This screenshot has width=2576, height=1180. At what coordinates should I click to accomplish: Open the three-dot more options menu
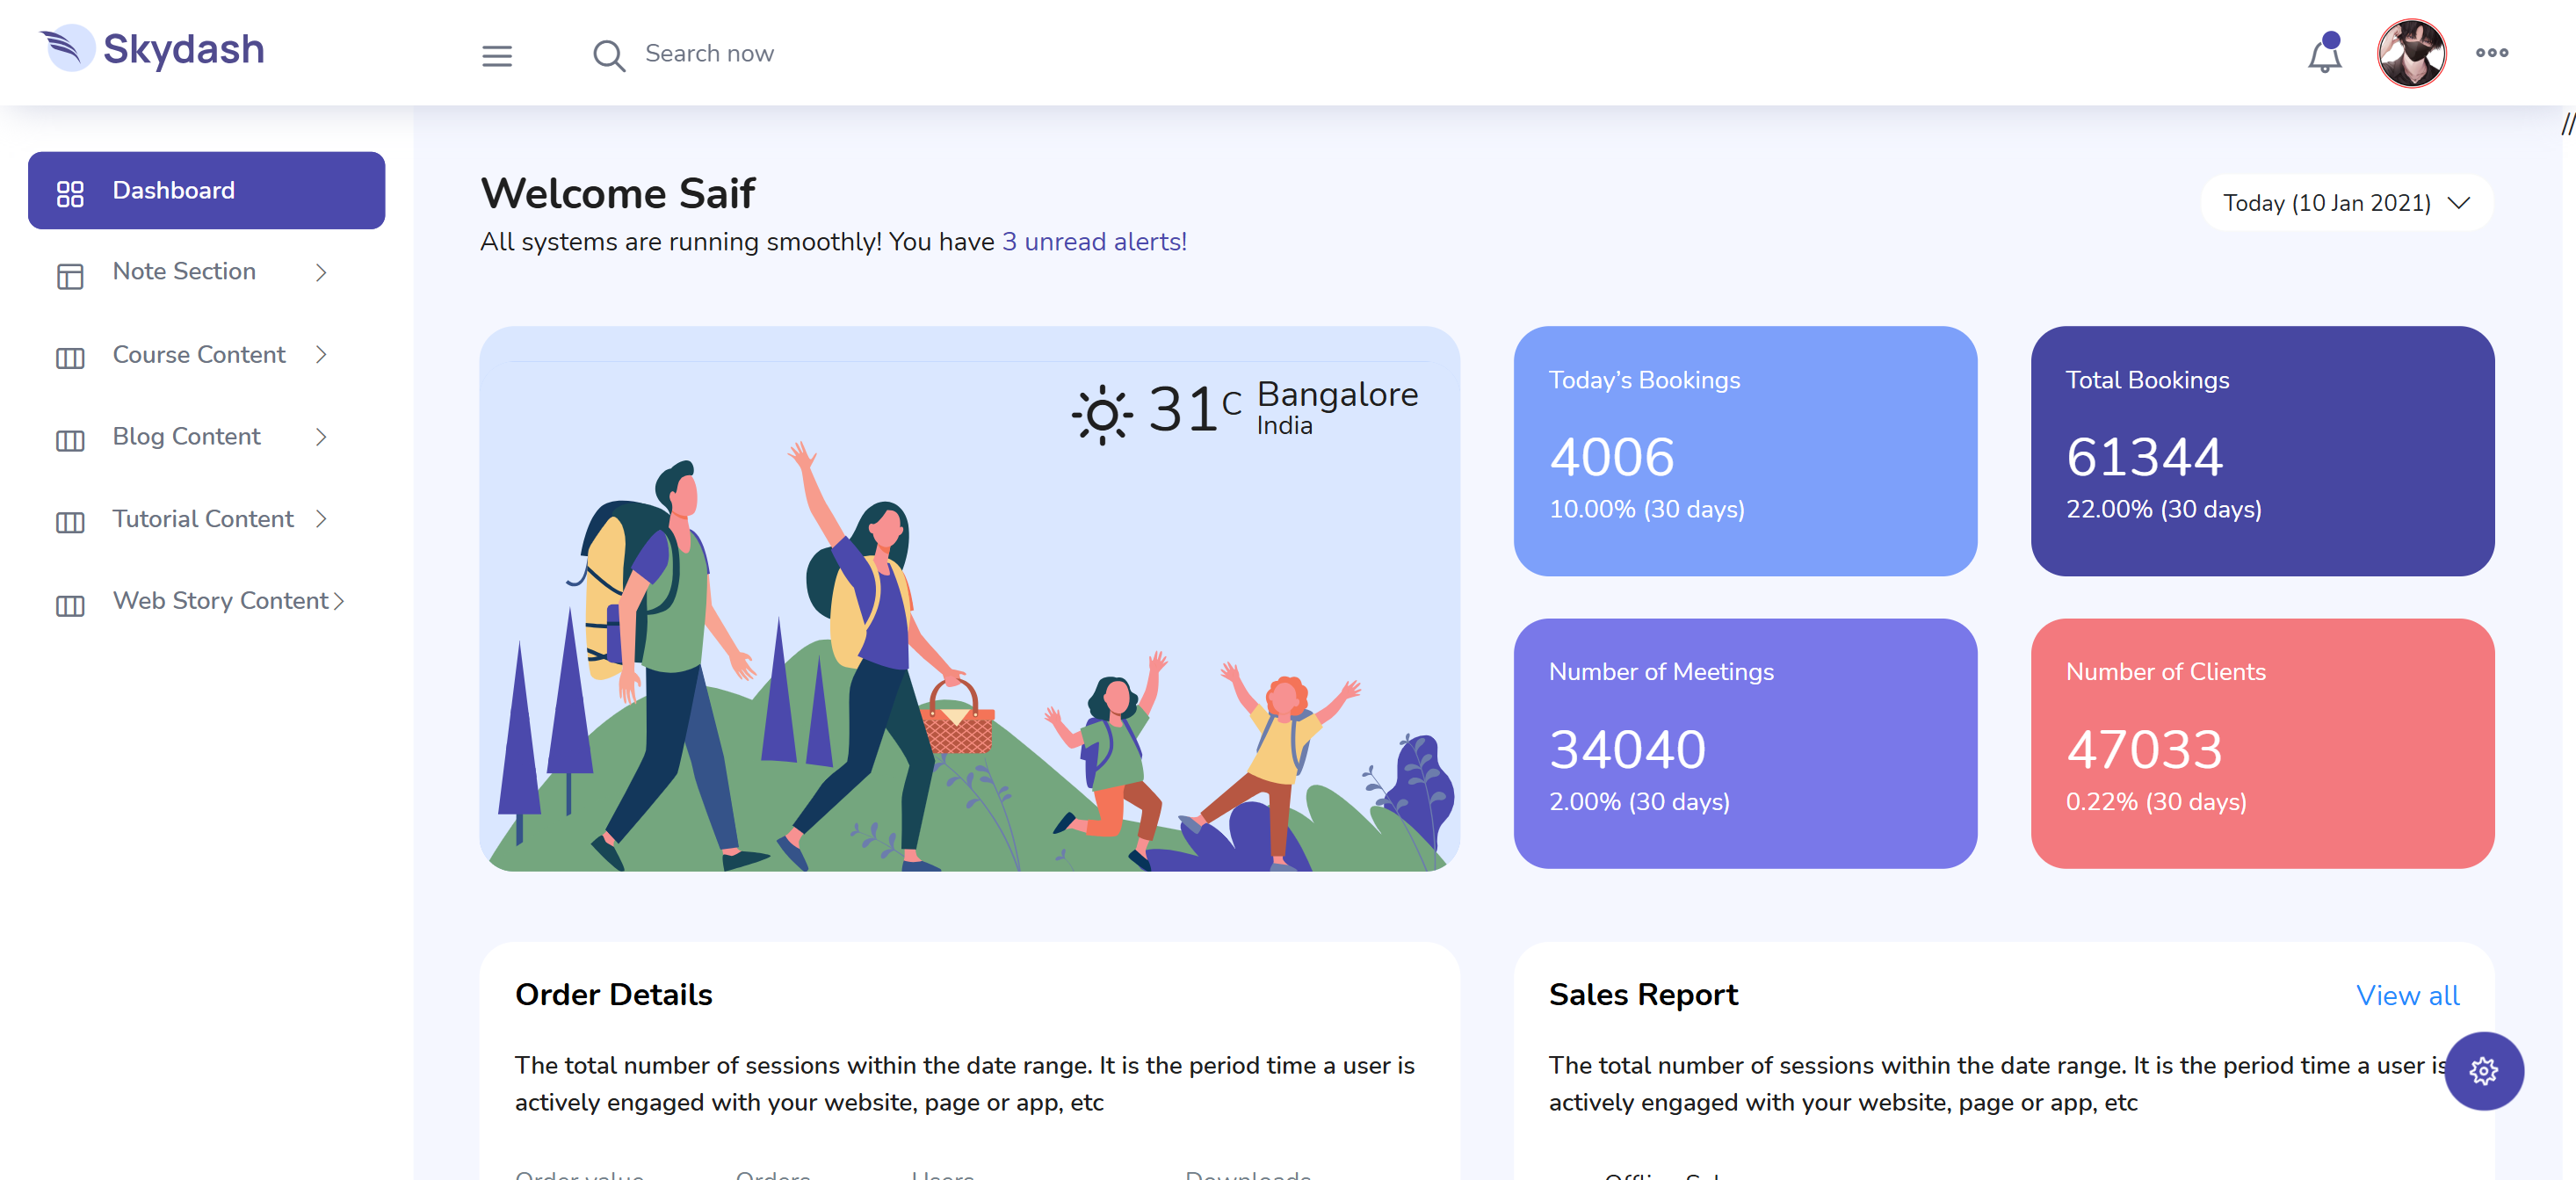click(x=2491, y=53)
